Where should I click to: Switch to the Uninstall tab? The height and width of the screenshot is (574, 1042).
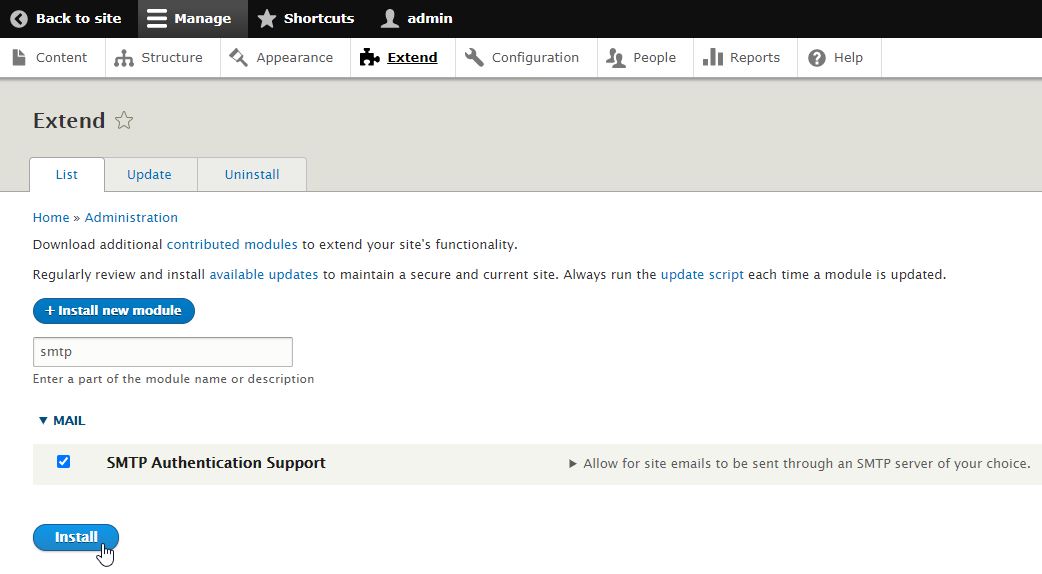(252, 175)
